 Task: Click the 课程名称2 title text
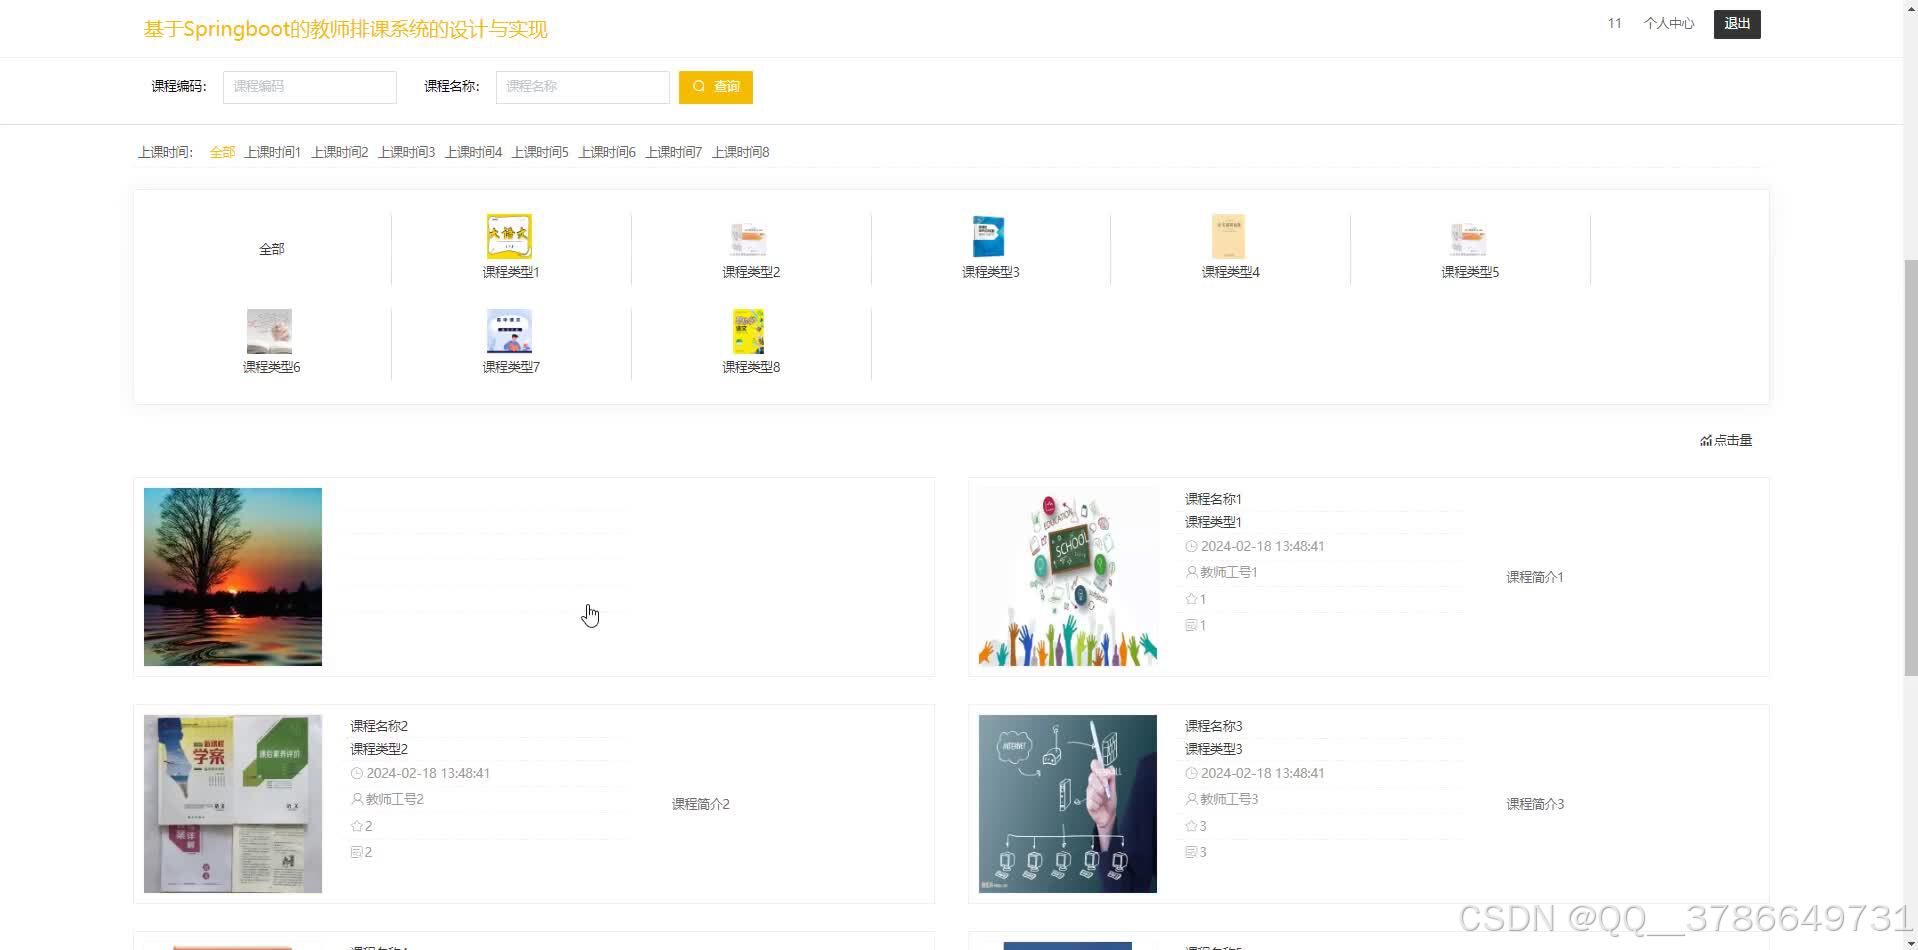point(379,726)
